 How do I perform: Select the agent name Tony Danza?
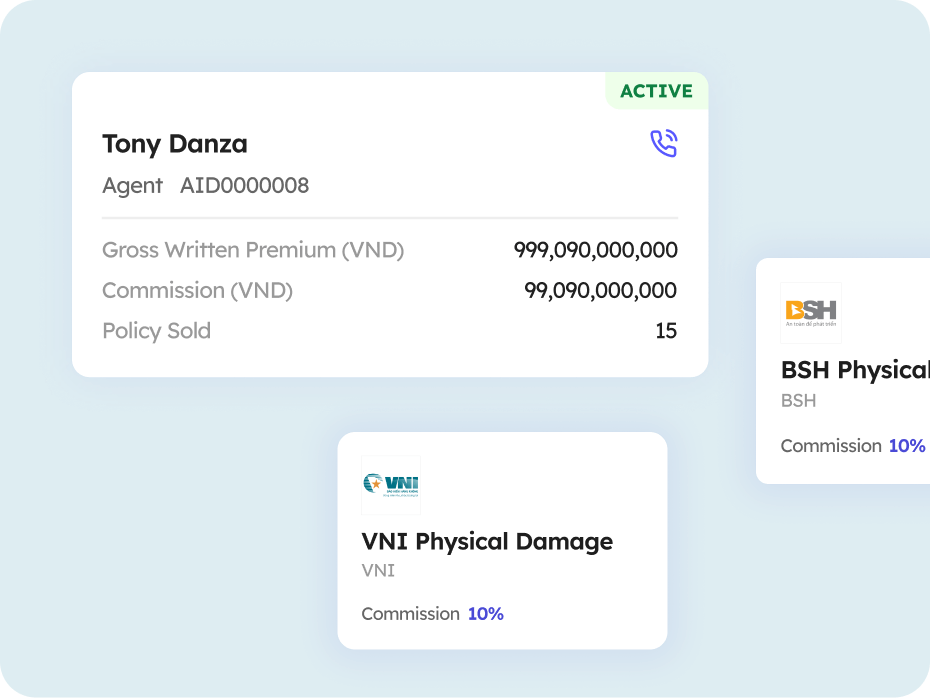[x=175, y=144]
